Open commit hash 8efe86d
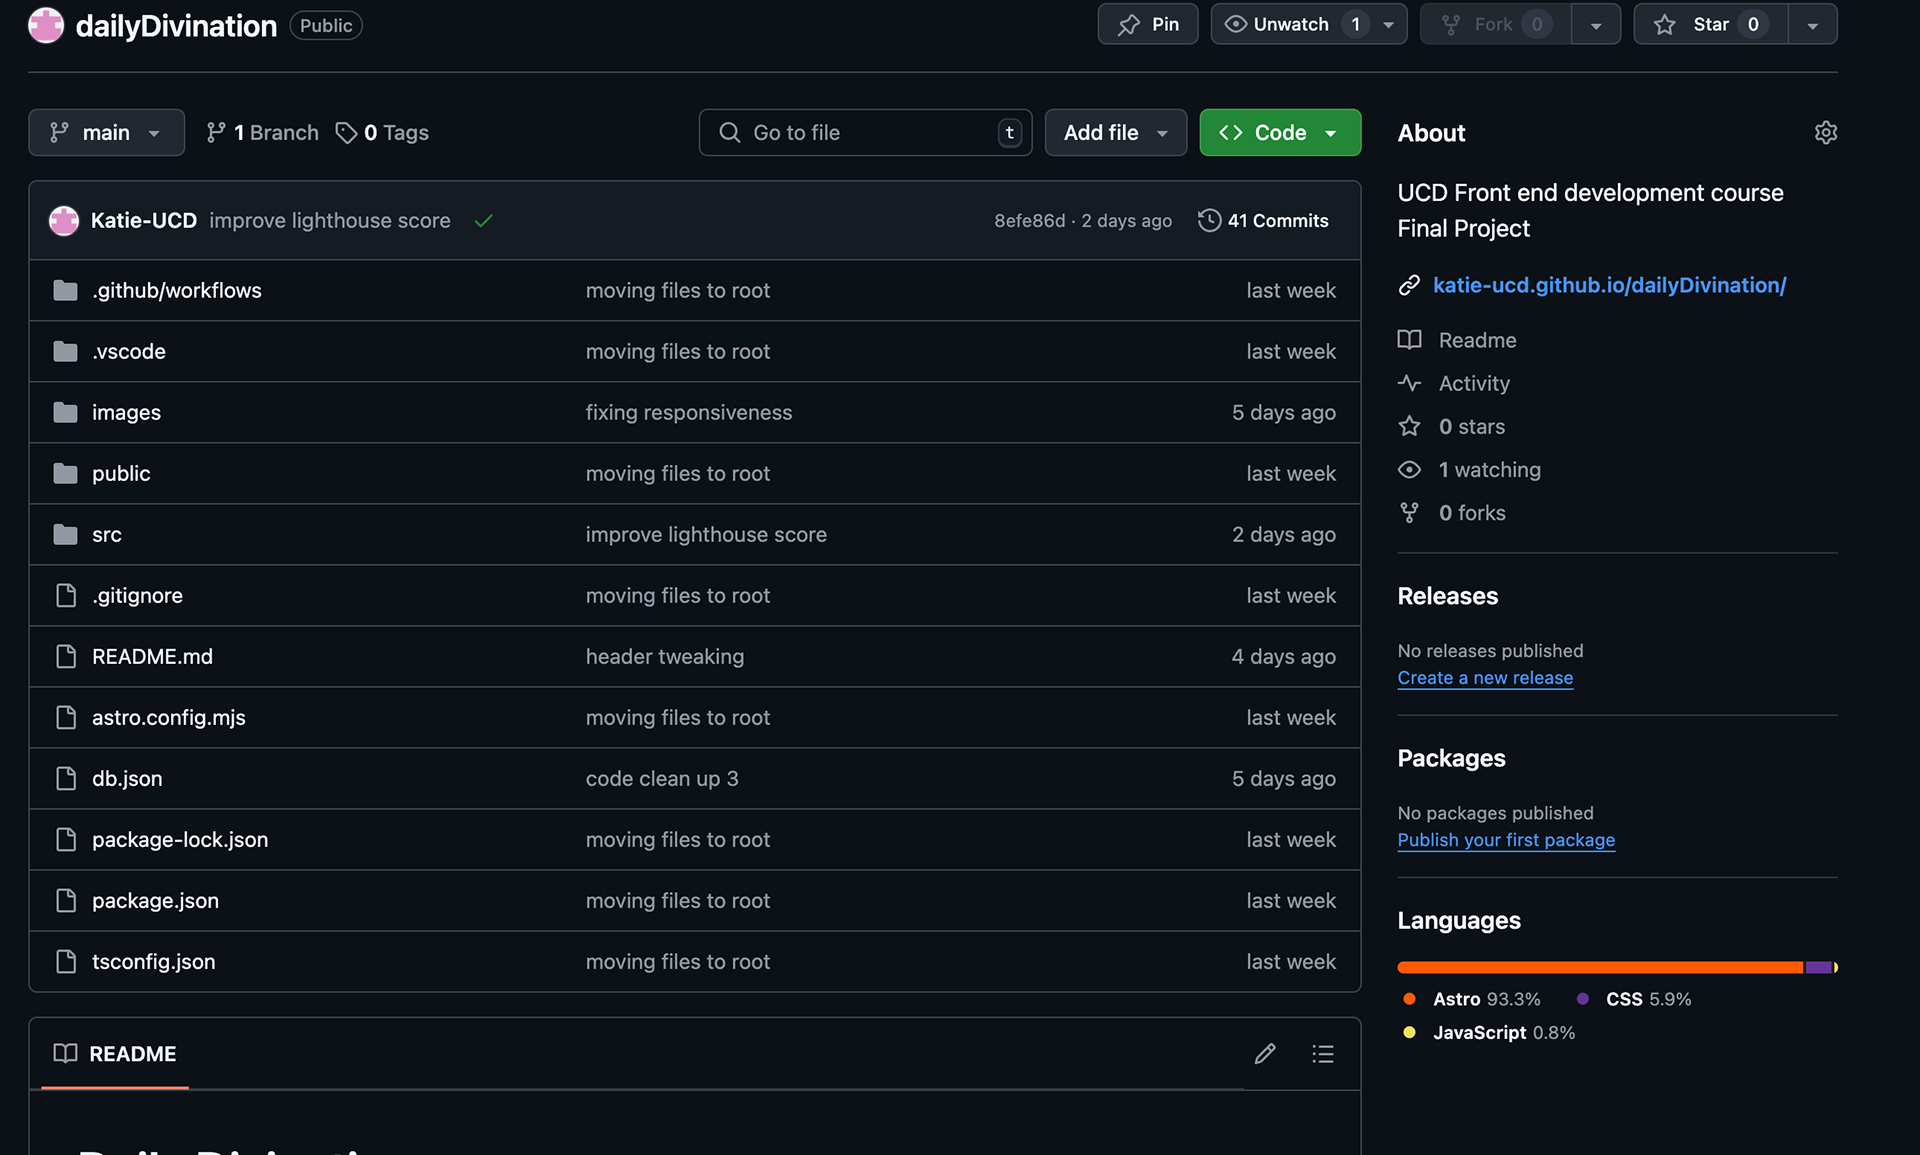This screenshot has height=1155, width=1920. (x=1029, y=221)
